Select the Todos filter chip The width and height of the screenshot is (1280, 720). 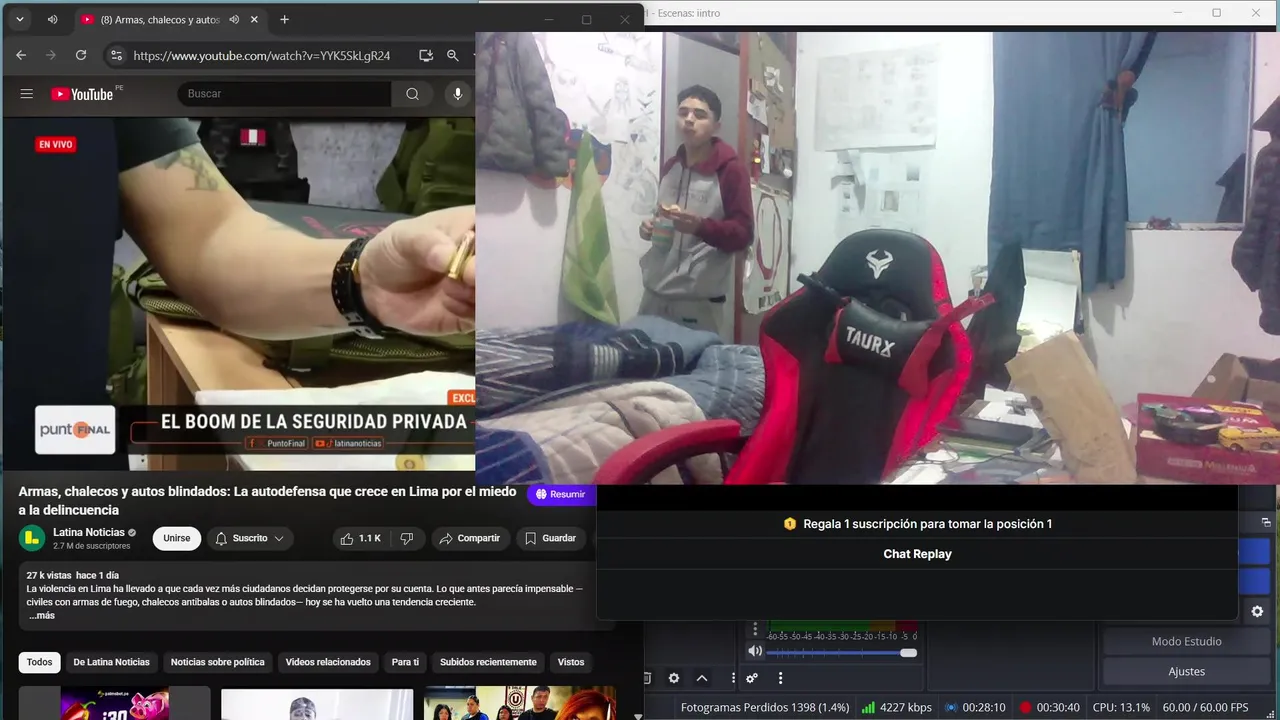[40, 662]
